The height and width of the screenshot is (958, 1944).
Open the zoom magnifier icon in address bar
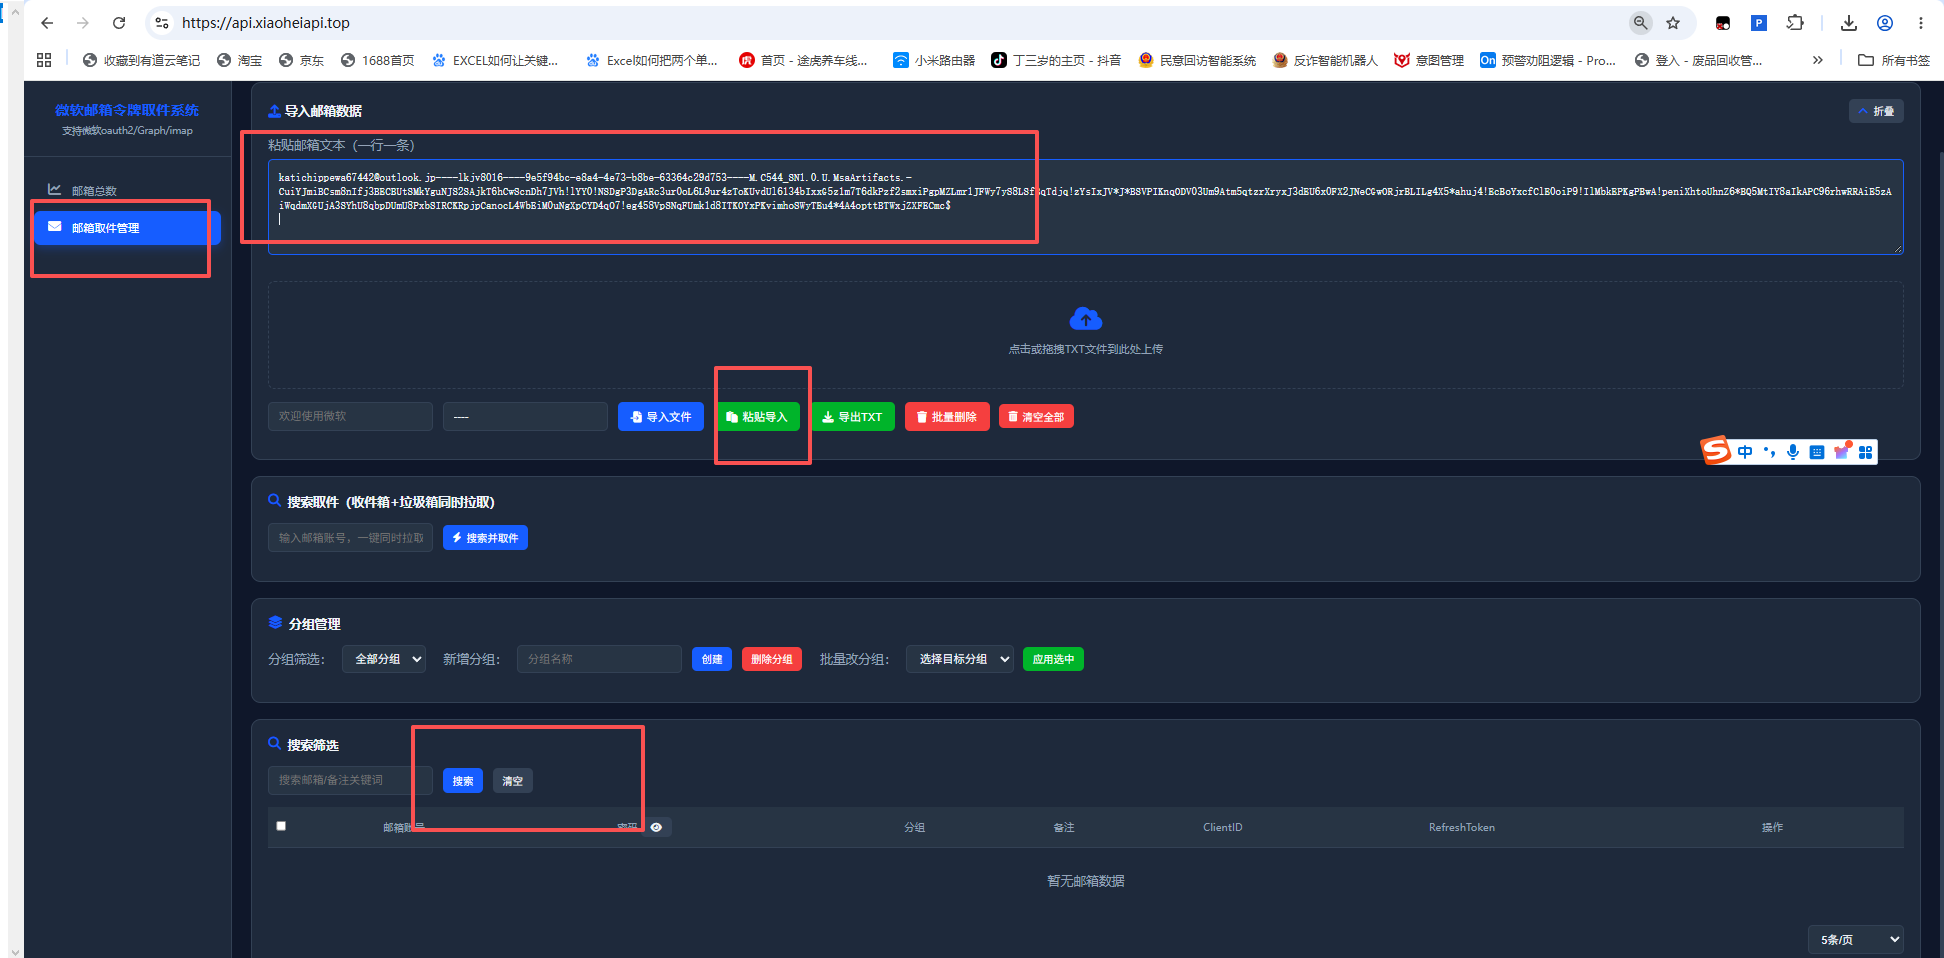[1641, 23]
